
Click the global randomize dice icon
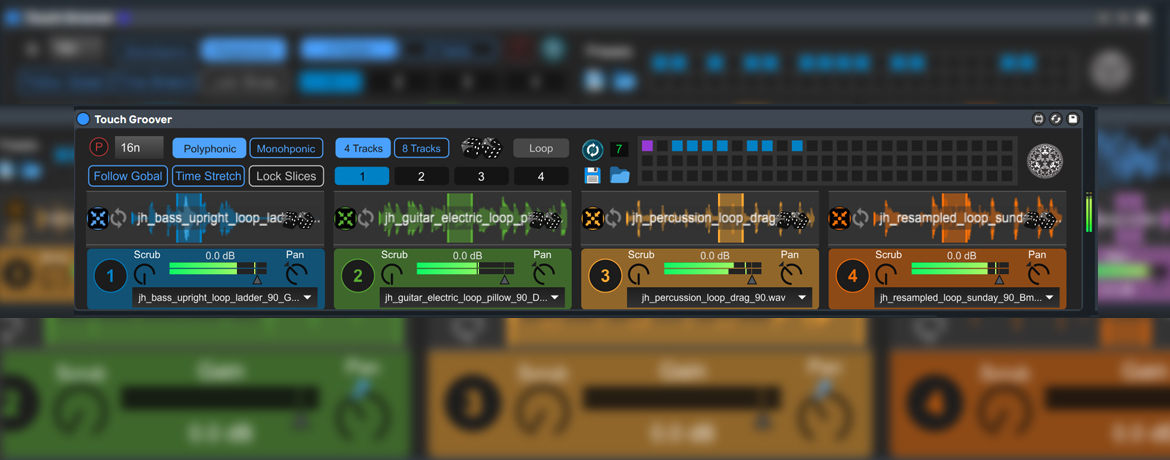481,148
